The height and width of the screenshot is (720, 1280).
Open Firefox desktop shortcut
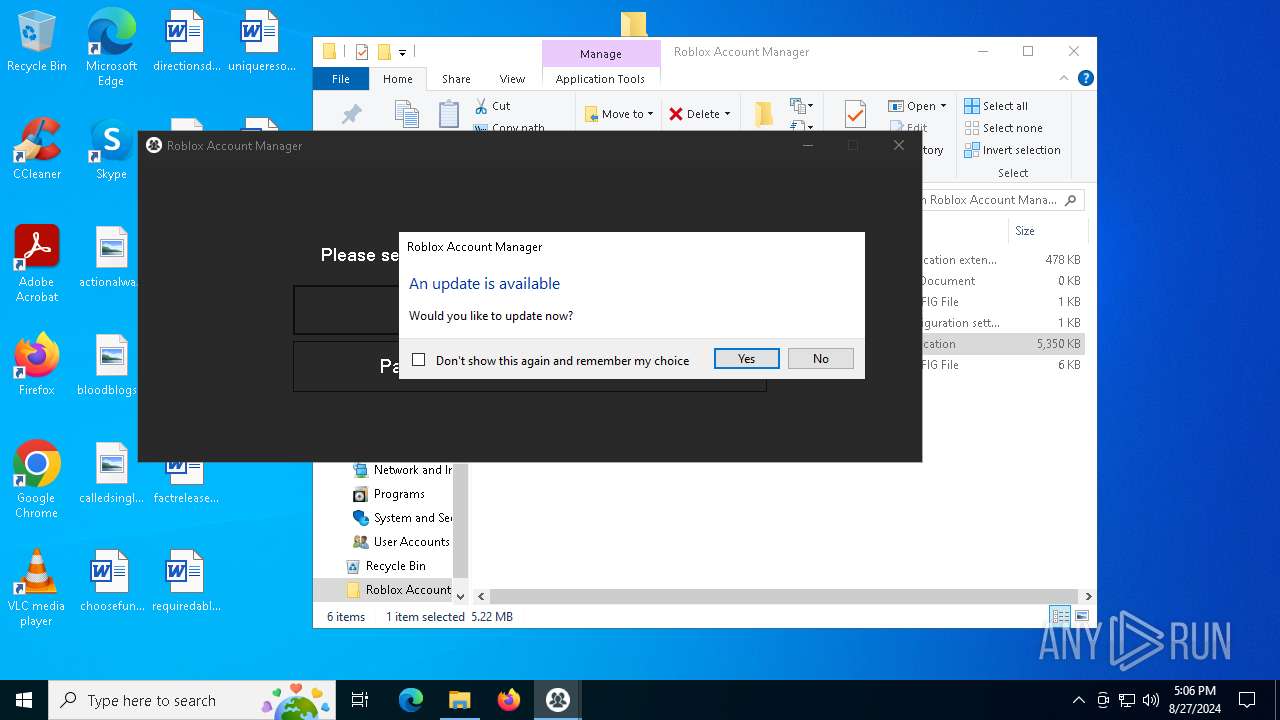coord(37,365)
